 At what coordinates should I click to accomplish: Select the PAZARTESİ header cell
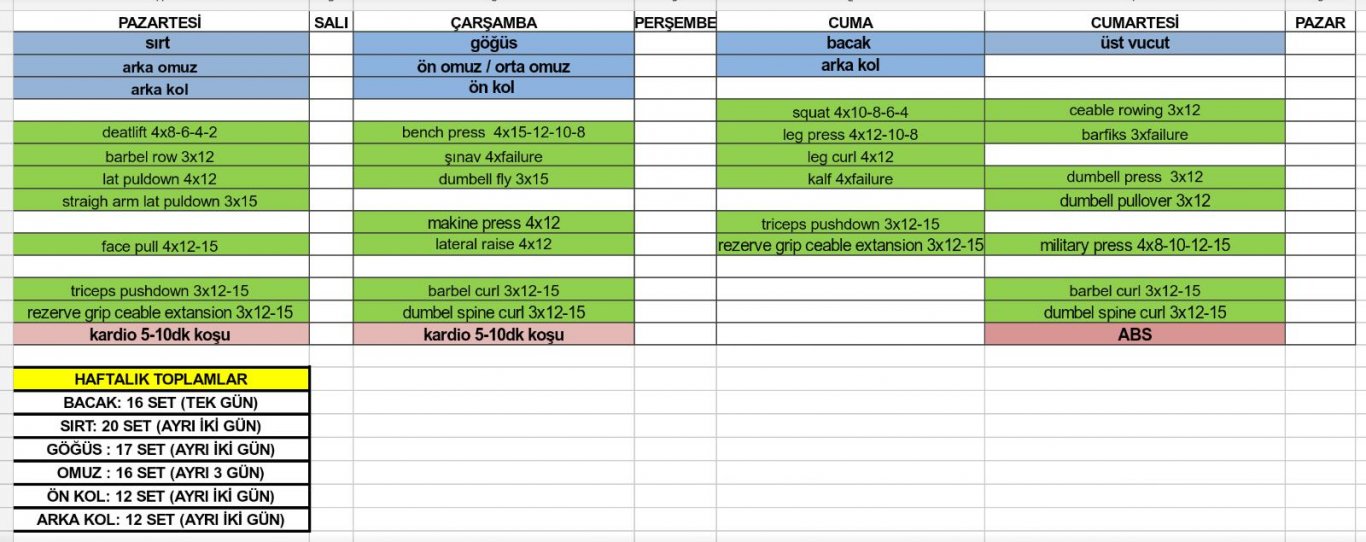point(160,22)
